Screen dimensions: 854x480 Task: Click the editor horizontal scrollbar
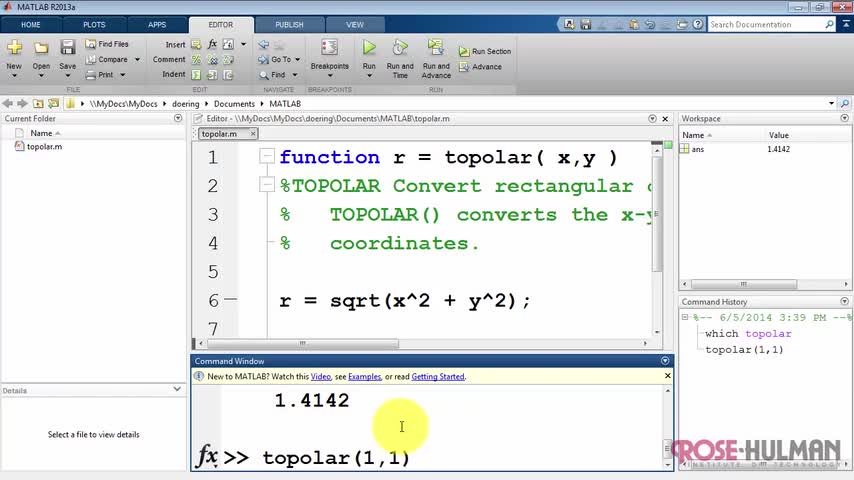coord(303,344)
